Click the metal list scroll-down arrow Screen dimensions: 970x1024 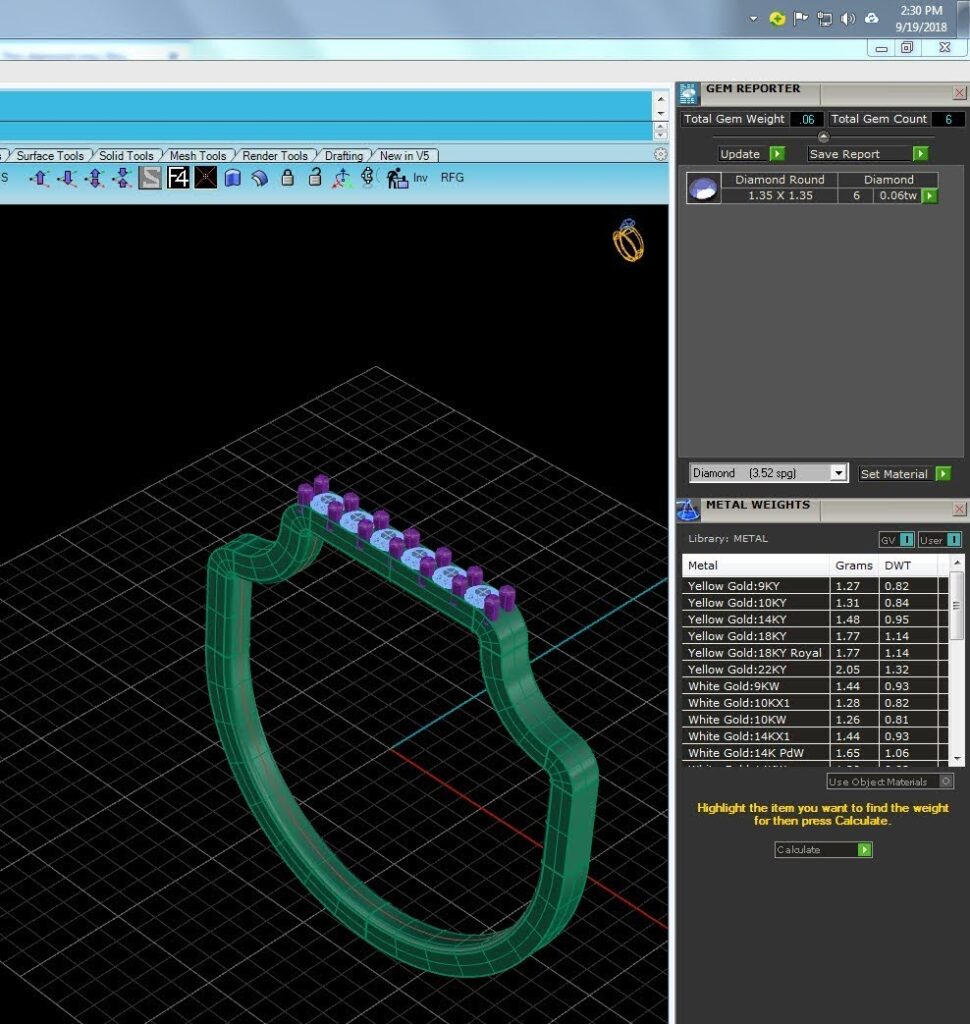point(957,759)
